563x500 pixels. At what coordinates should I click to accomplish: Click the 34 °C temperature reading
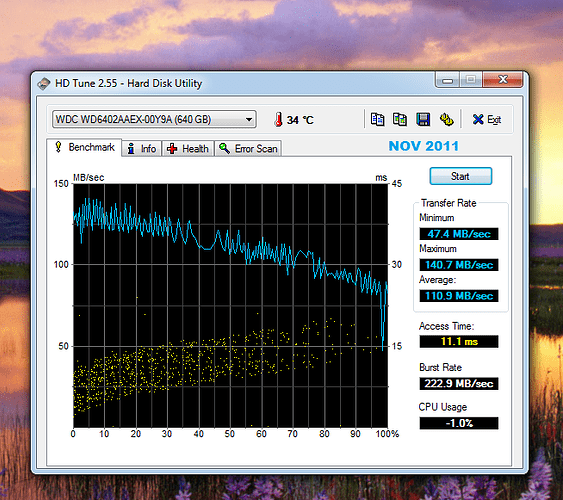coord(300,120)
